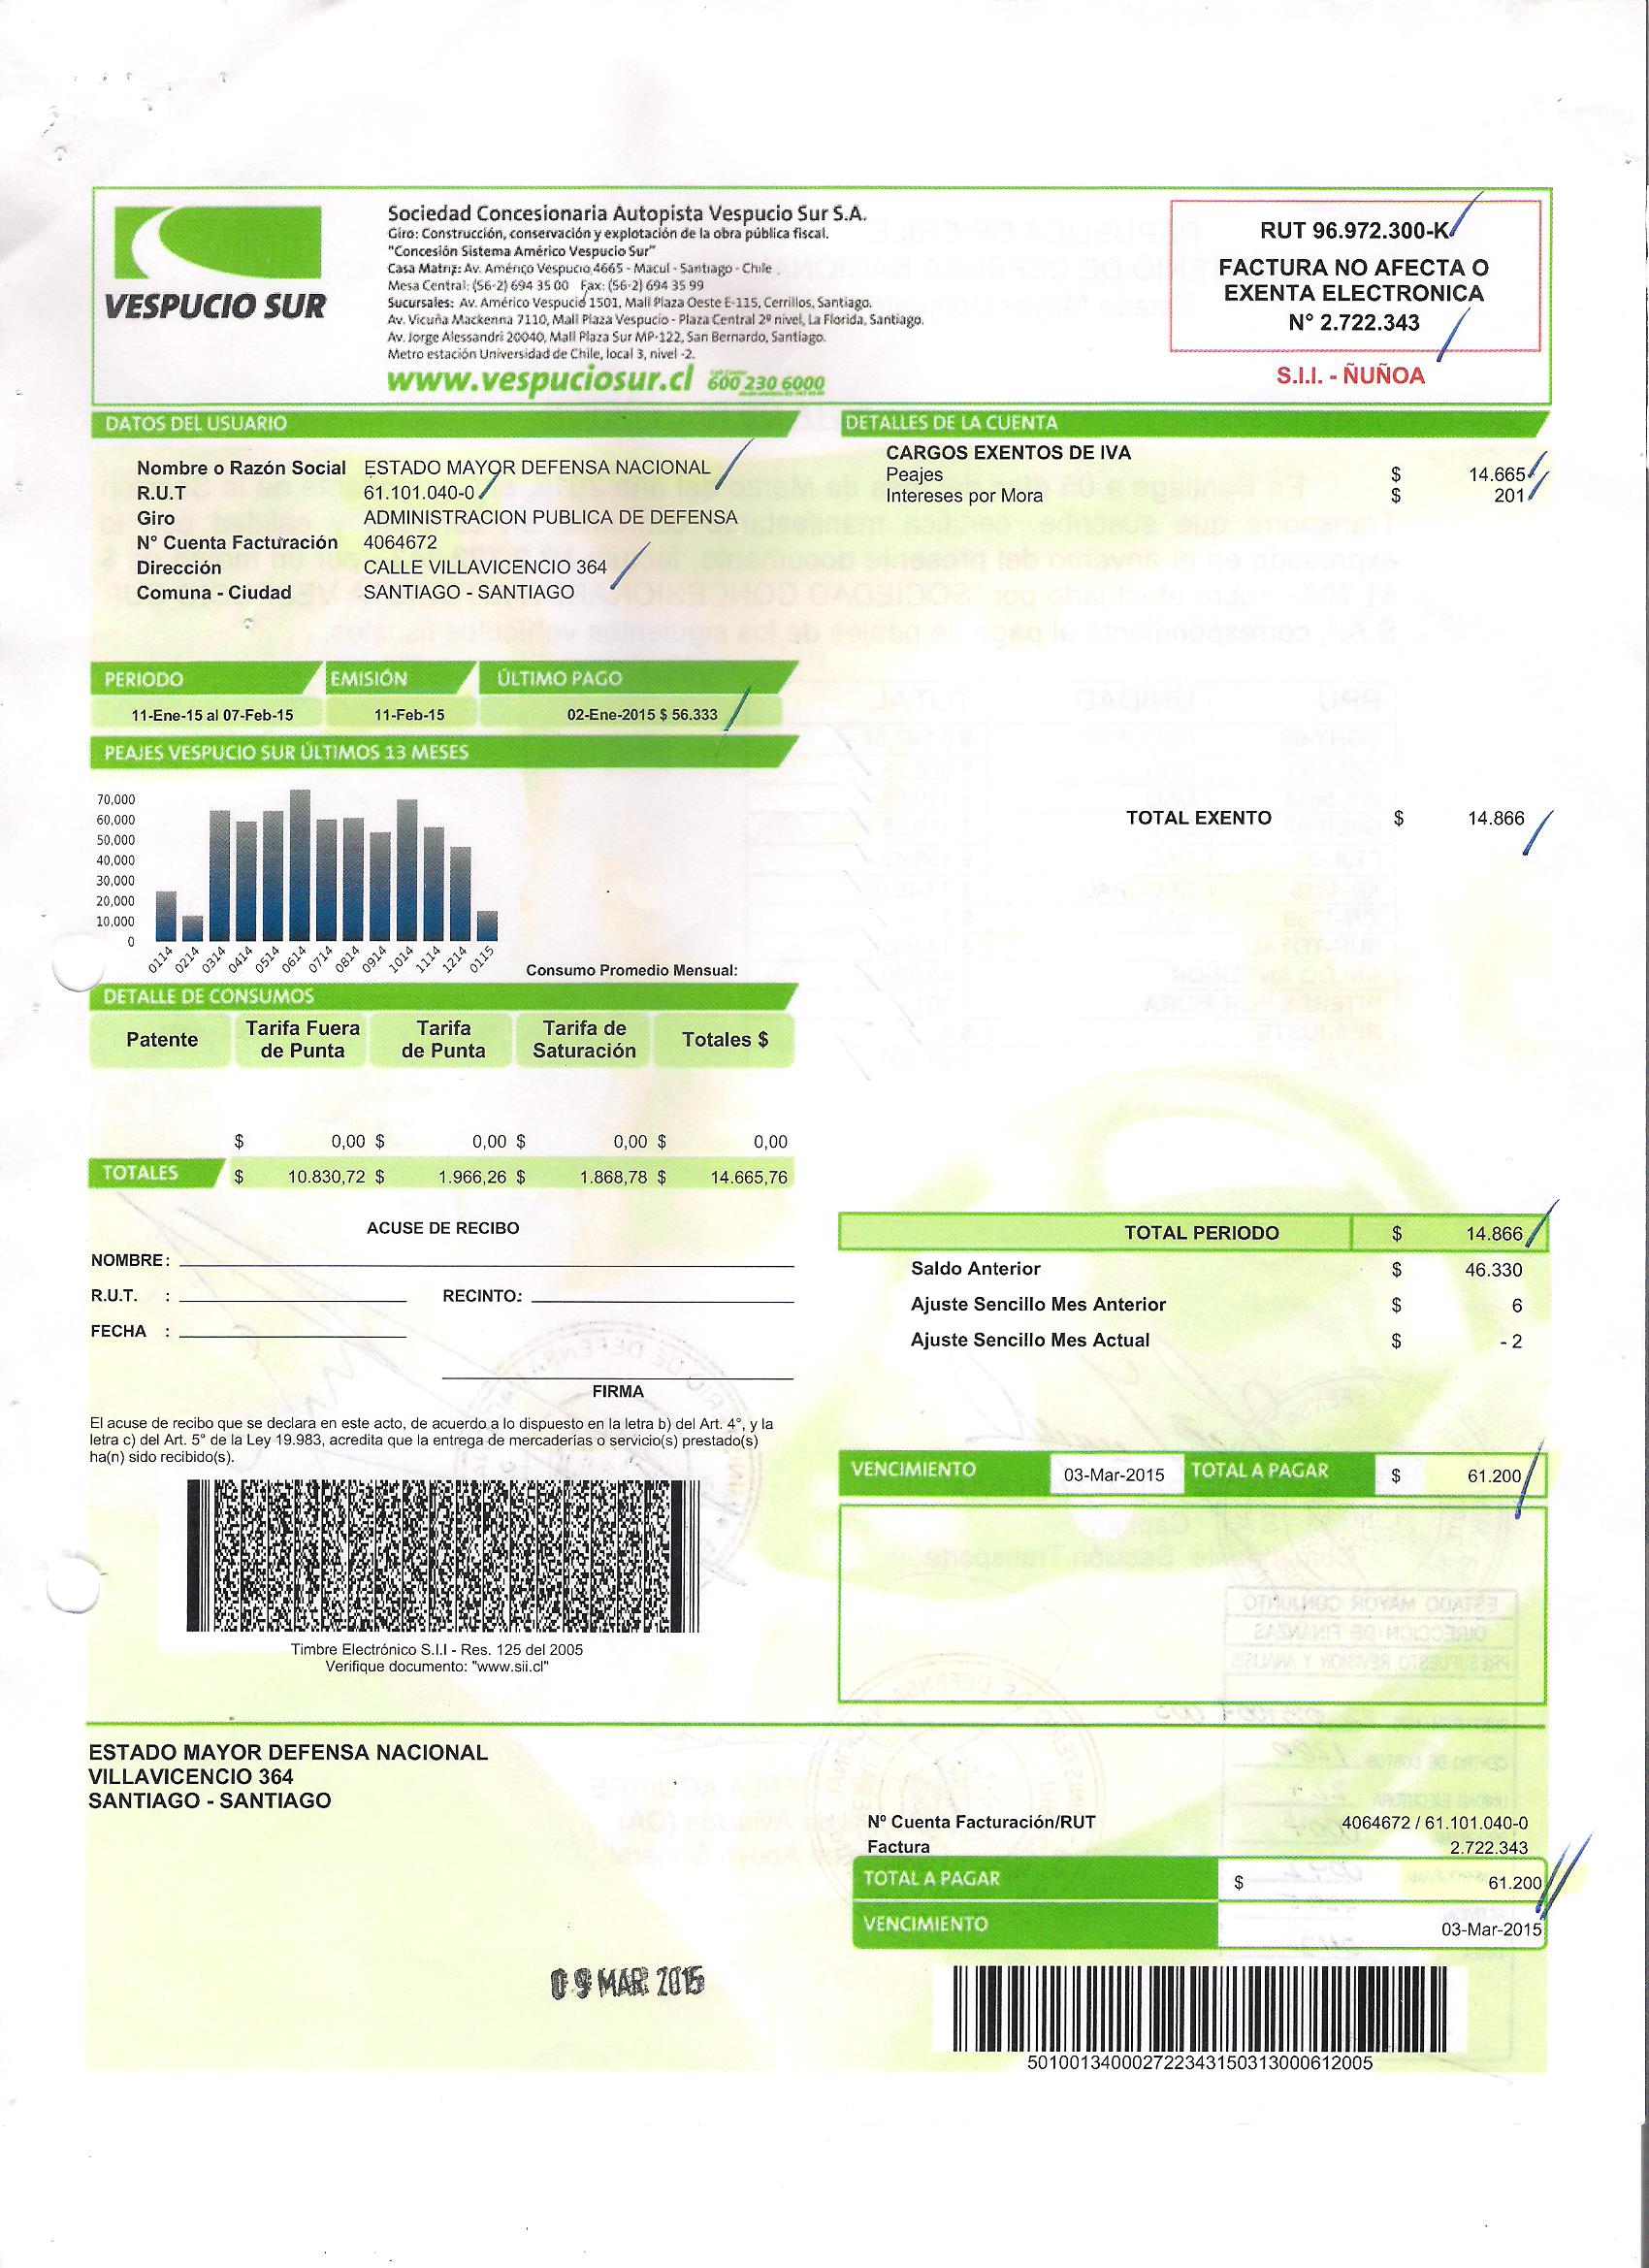The width and height of the screenshot is (1649, 2268).
Task: Click the ACUSE DE RECIBO heading
Action: tap(443, 1227)
